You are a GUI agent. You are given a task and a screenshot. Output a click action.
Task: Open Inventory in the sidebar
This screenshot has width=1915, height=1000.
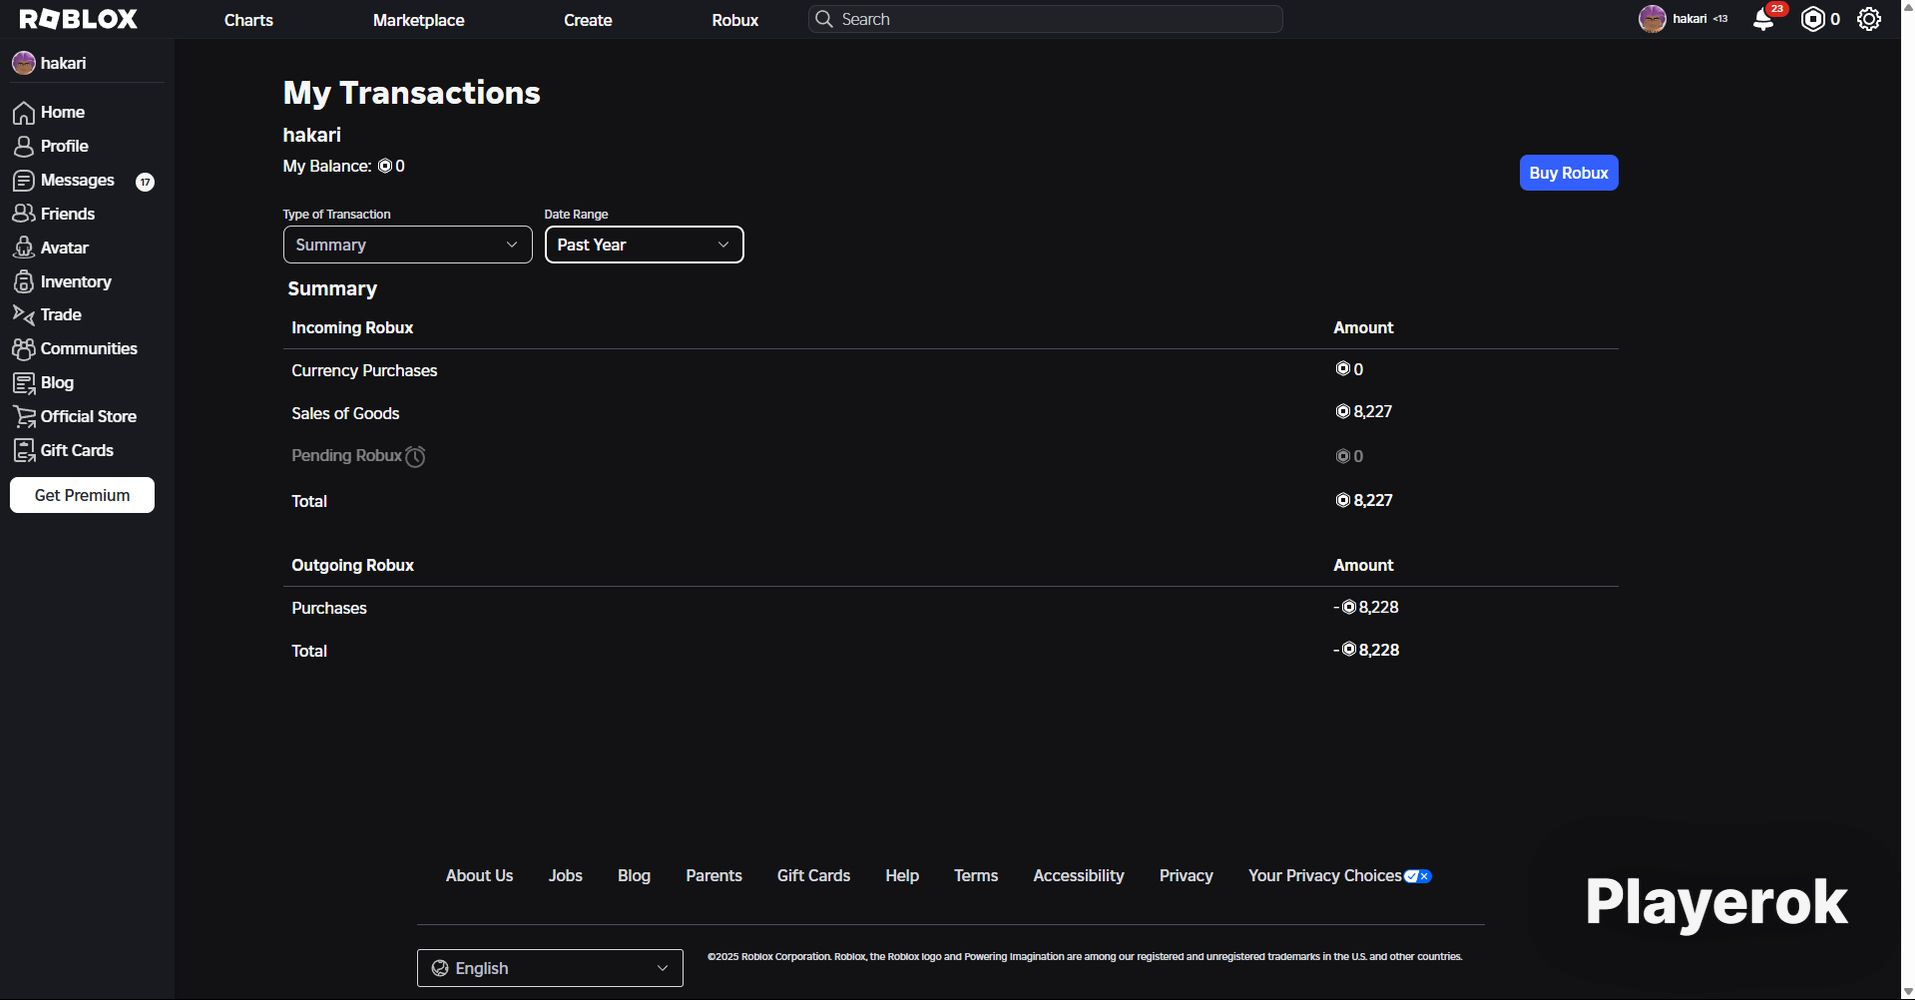point(76,282)
